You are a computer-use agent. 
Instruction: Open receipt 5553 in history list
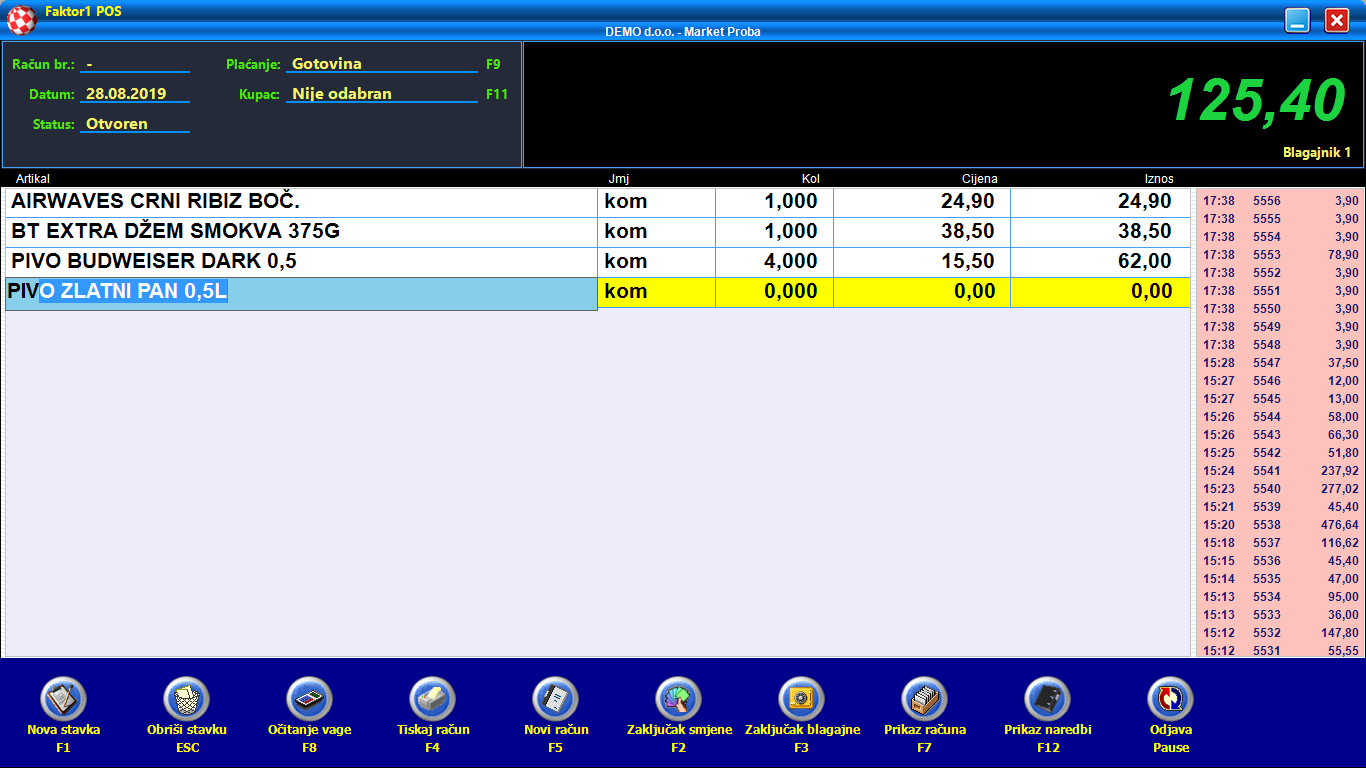point(1280,255)
